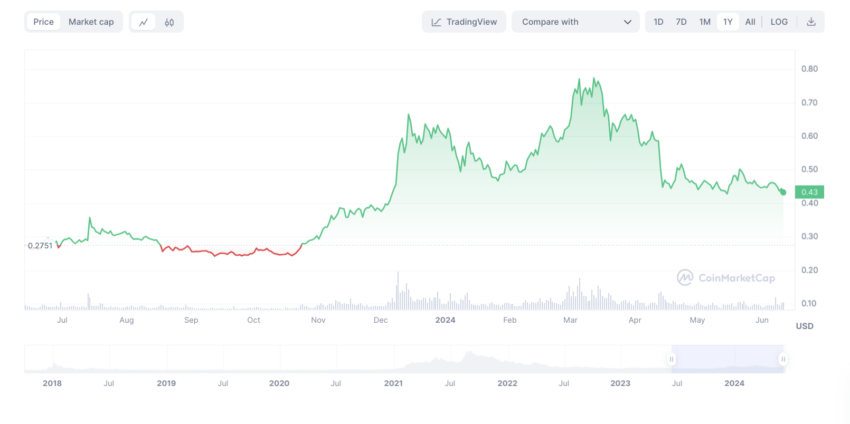Screen dimensions: 850x424
Task: Select the Price view toggle
Action: pos(44,22)
